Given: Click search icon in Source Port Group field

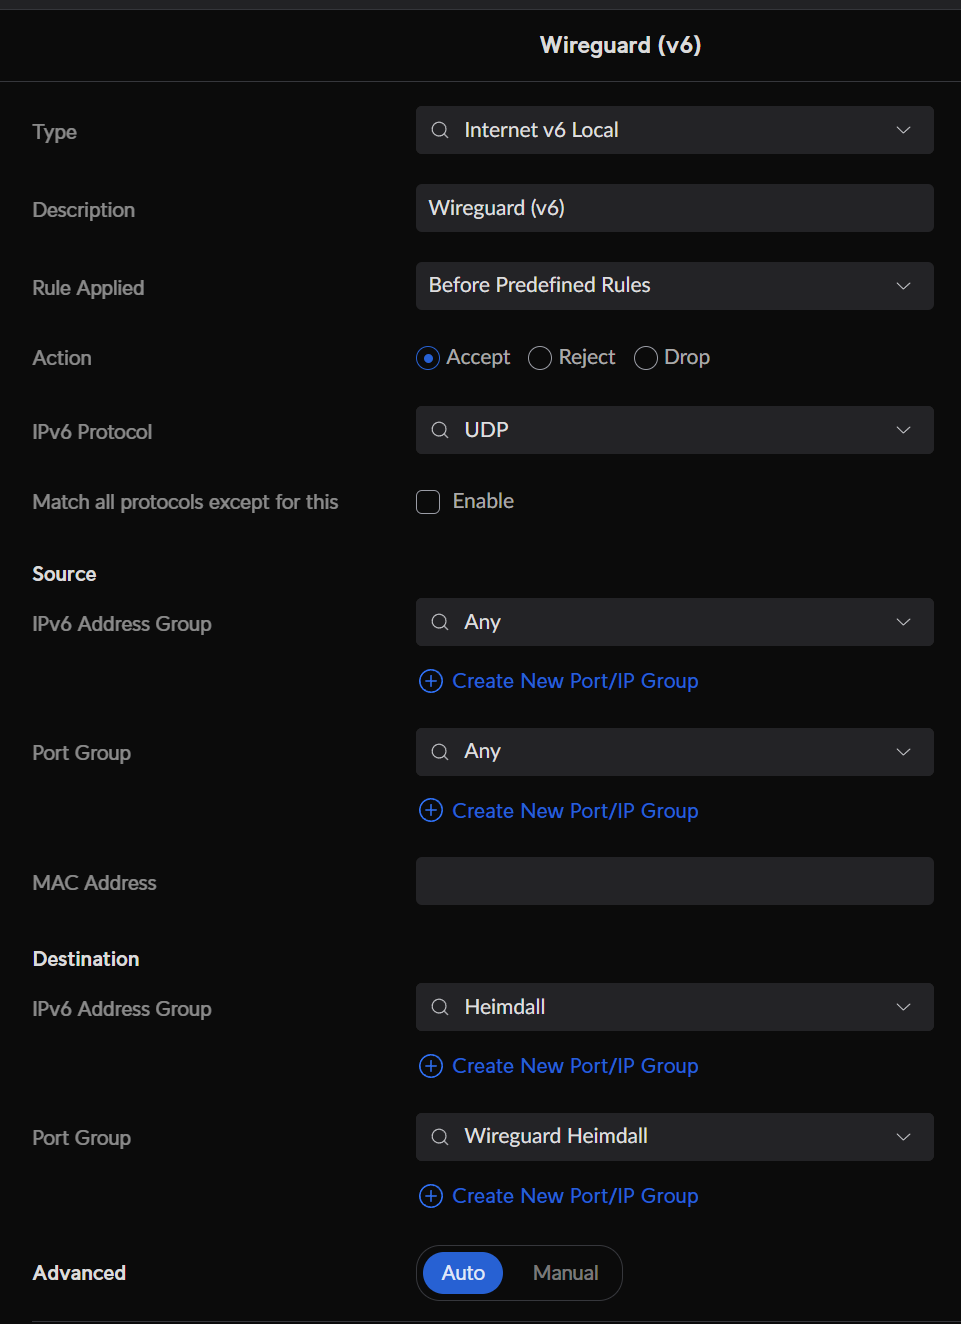Looking at the screenshot, I should [440, 752].
